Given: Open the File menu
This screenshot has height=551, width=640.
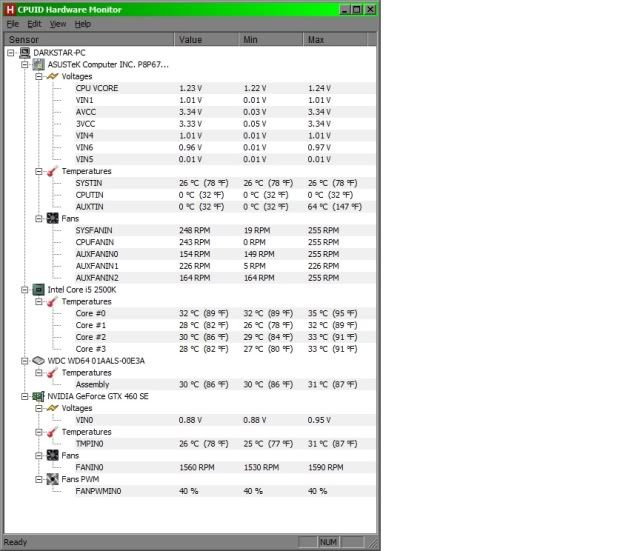Looking at the screenshot, I should click(13, 24).
